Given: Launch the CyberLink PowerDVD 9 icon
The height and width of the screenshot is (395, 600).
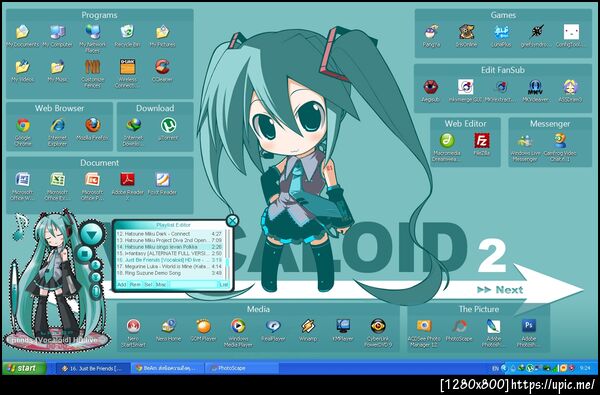Looking at the screenshot, I should [x=378, y=326].
